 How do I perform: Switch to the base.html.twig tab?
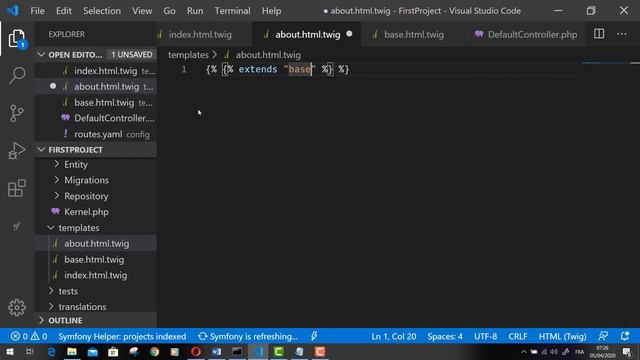coord(414,34)
